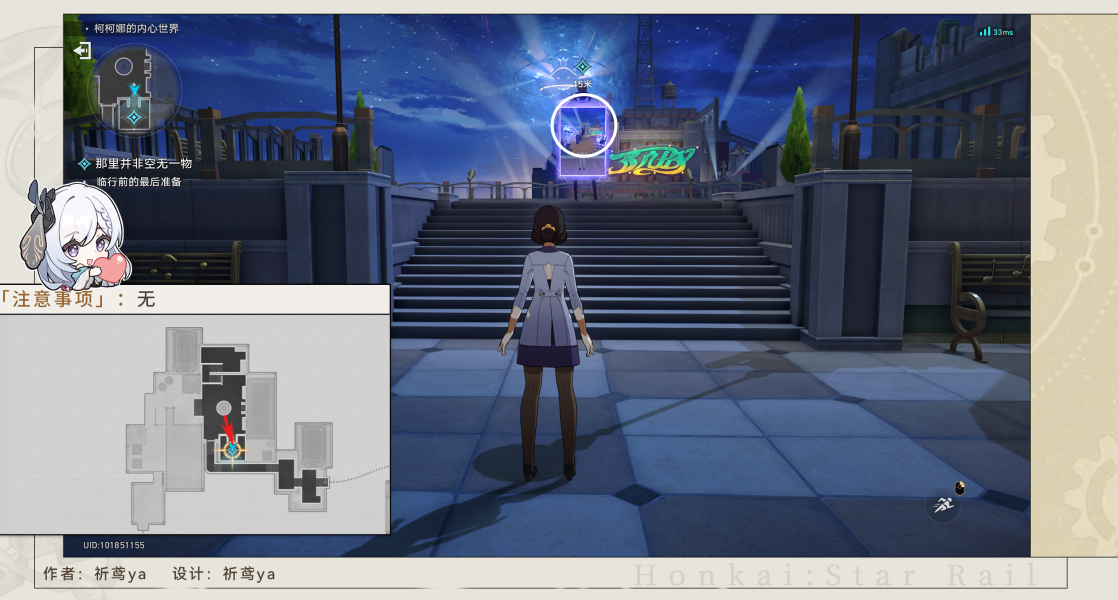This screenshot has width=1118, height=600.
Task: Click the quest diamond marker on minimap
Action: [x=134, y=116]
